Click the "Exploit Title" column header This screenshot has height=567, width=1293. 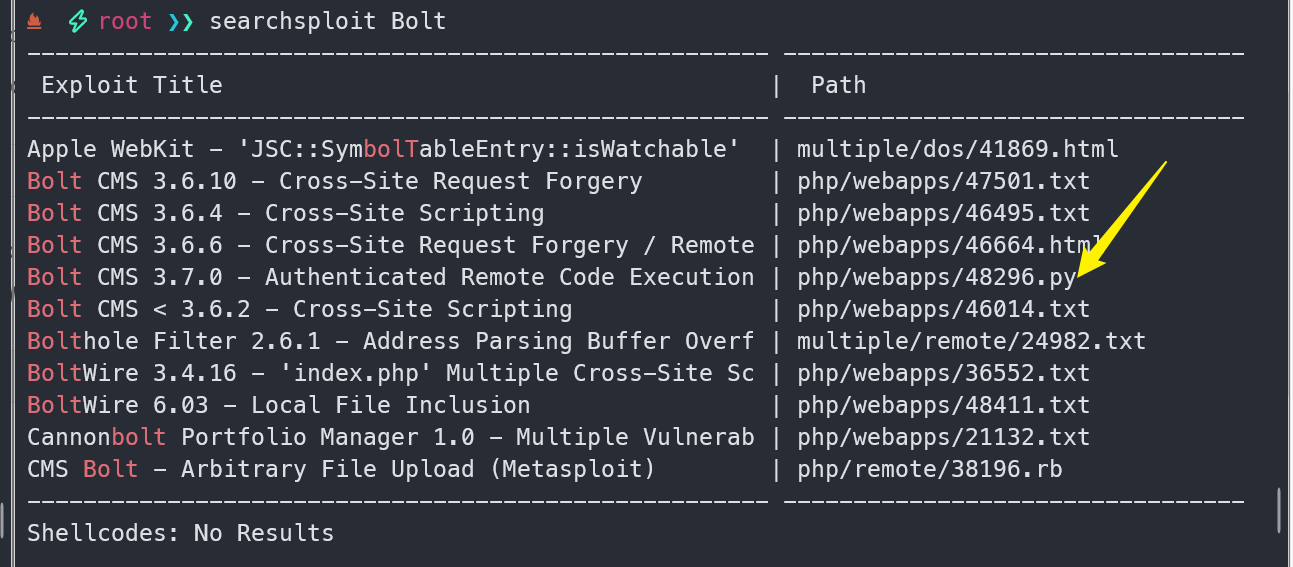pos(131,85)
